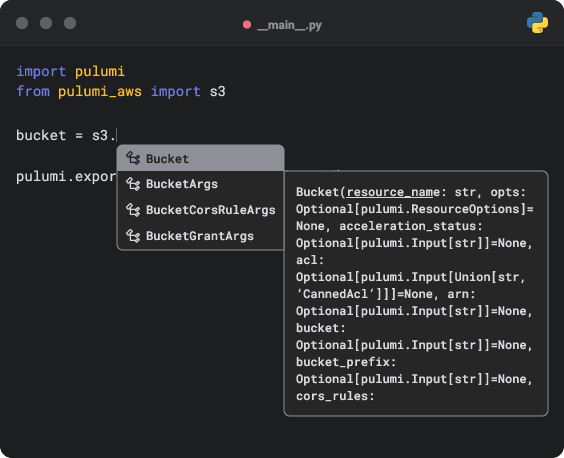Place cursor on 'import pulumi' line

click(70, 71)
